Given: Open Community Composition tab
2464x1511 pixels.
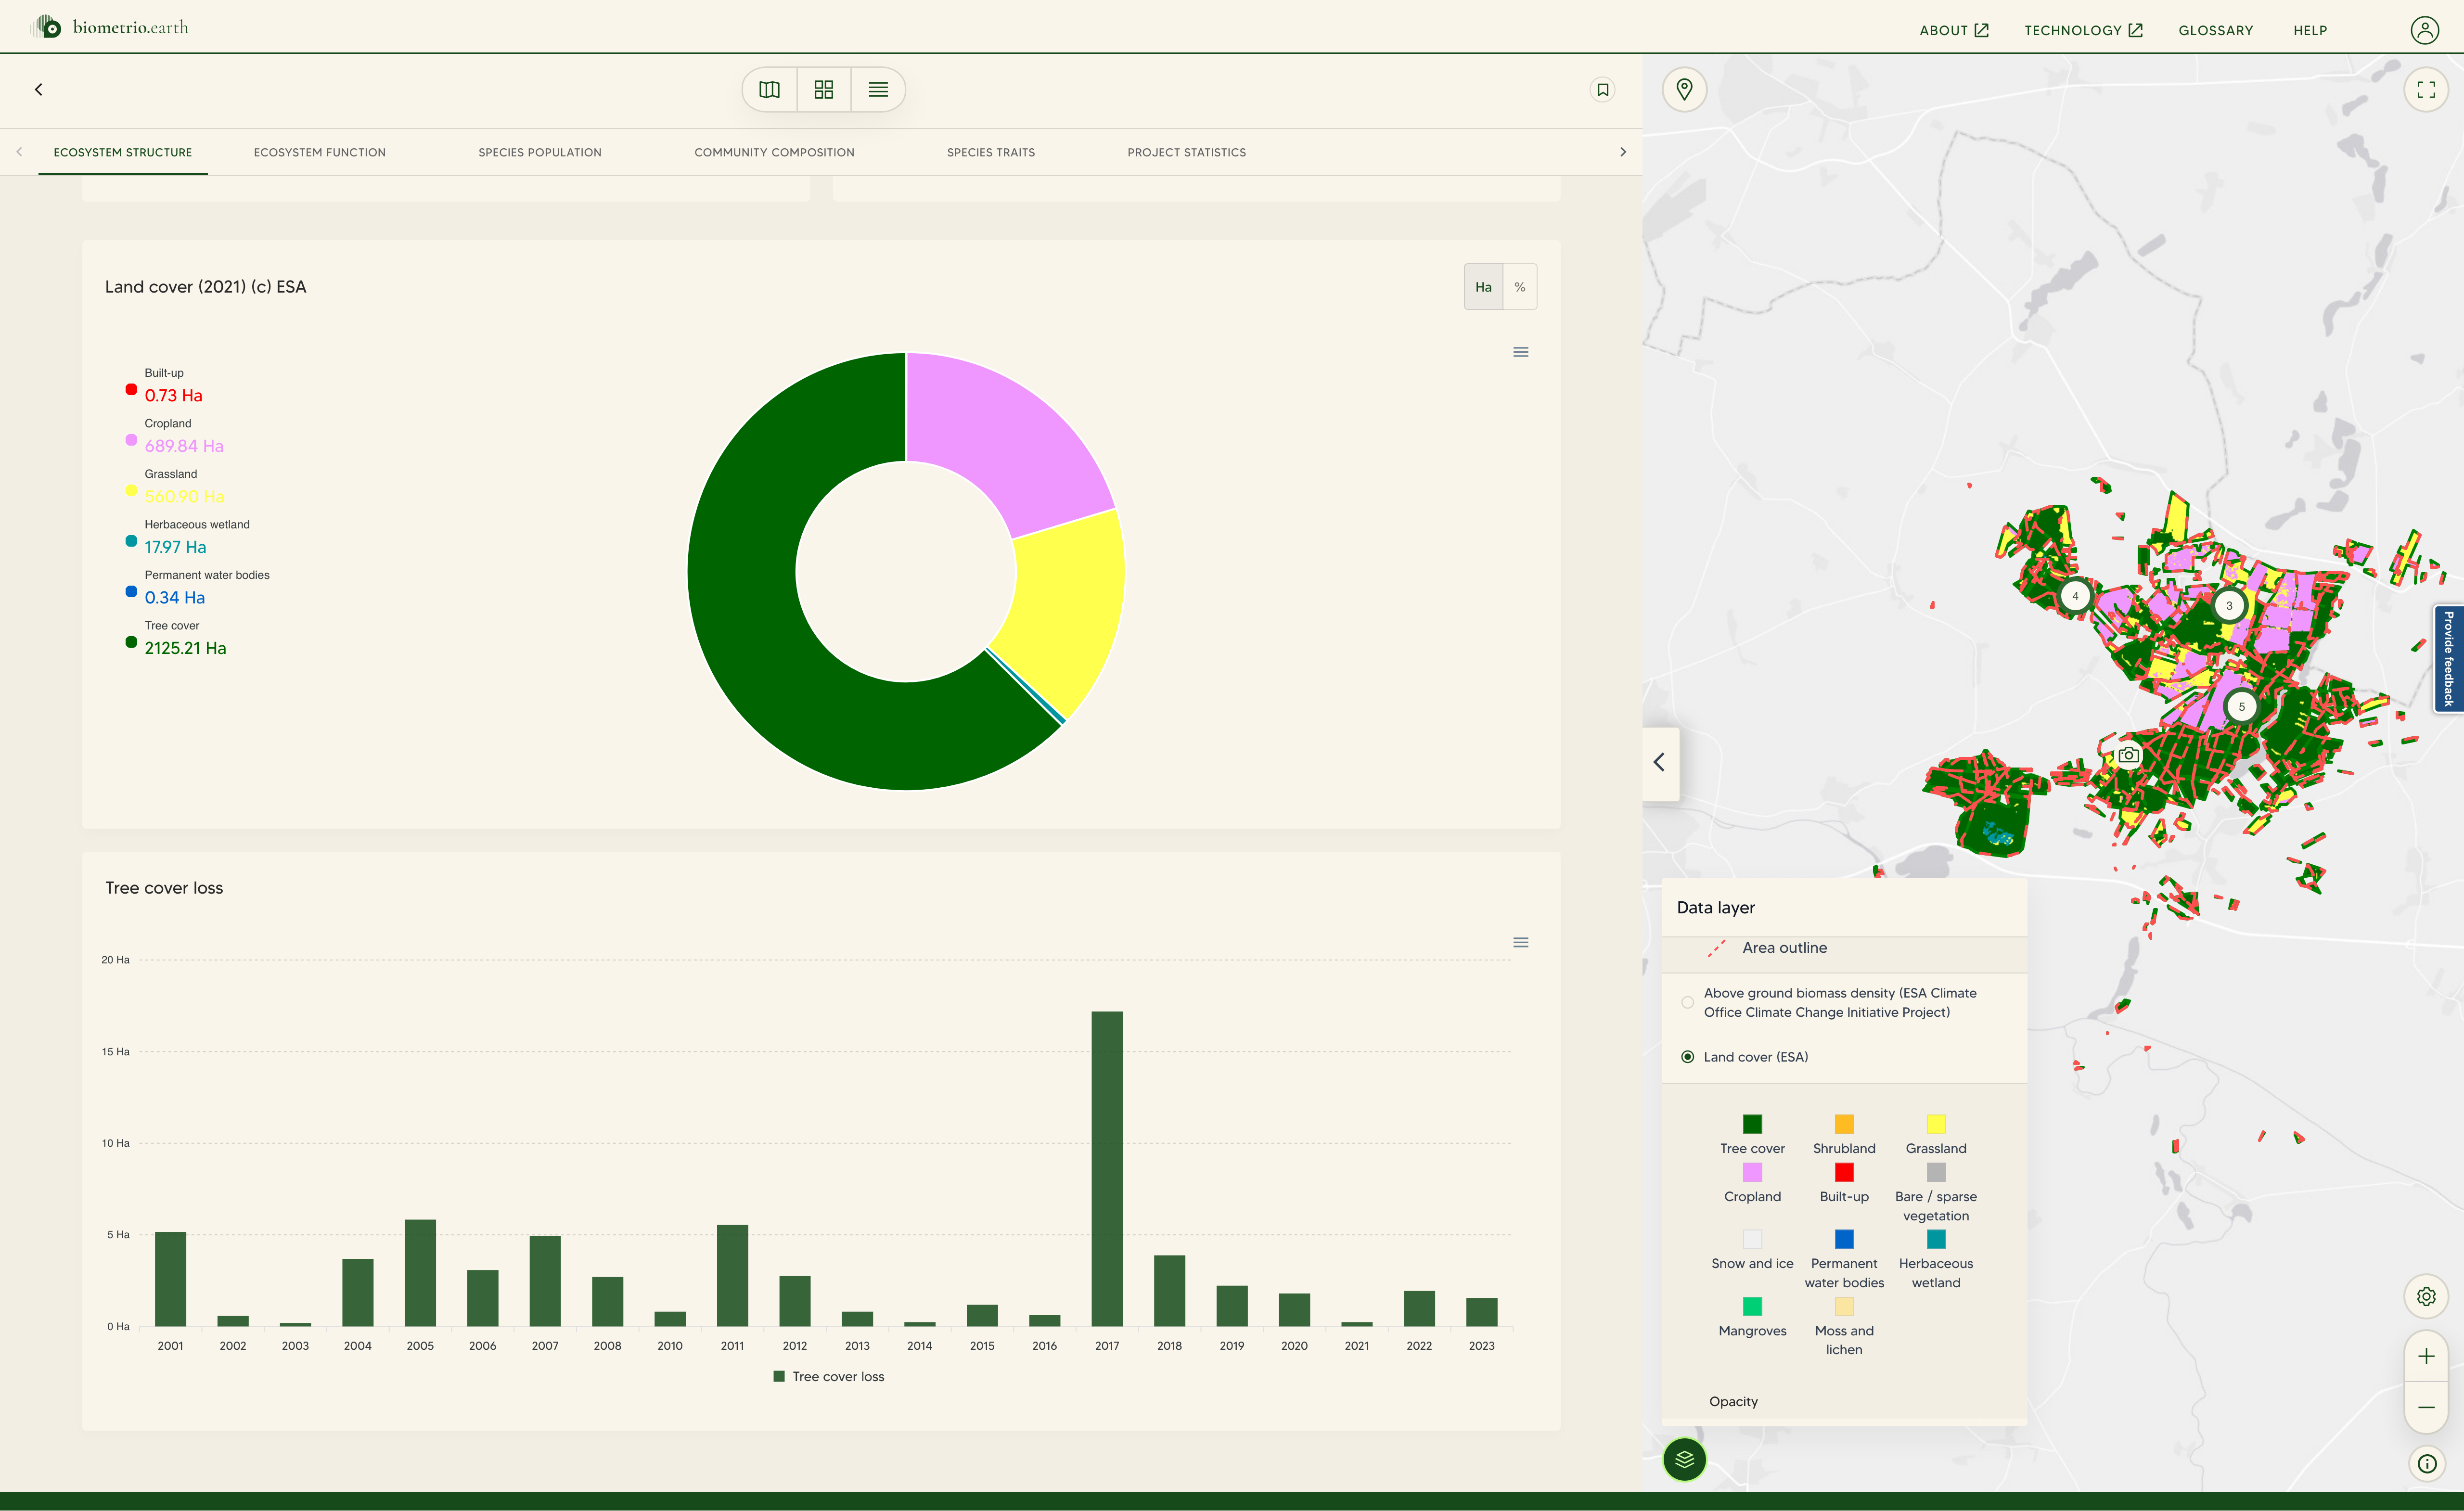Looking at the screenshot, I should coord(774,153).
